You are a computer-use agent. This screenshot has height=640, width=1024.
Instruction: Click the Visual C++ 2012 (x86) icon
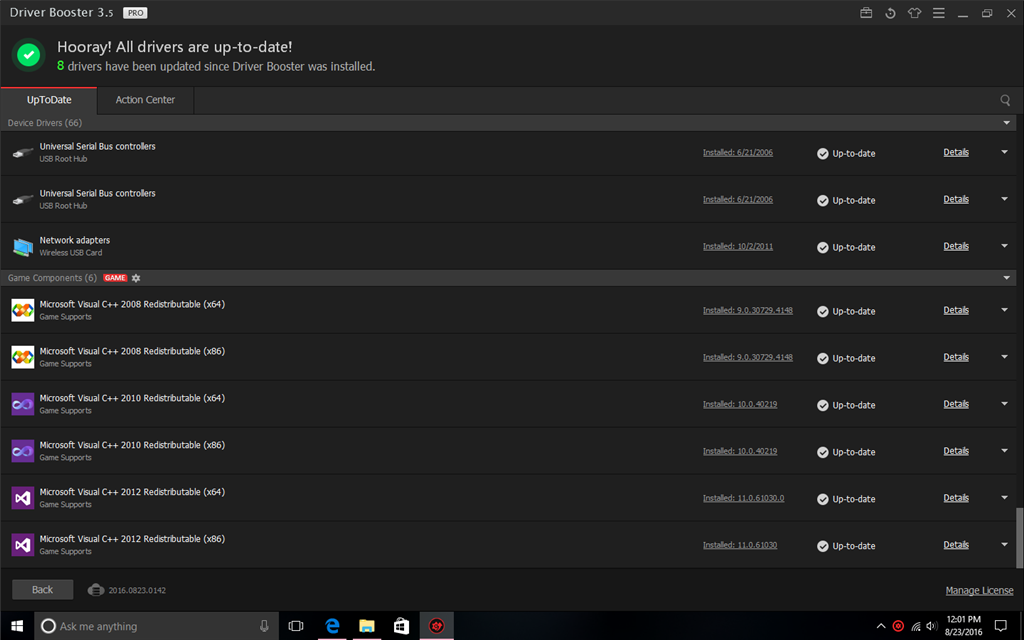pyautogui.click(x=23, y=545)
